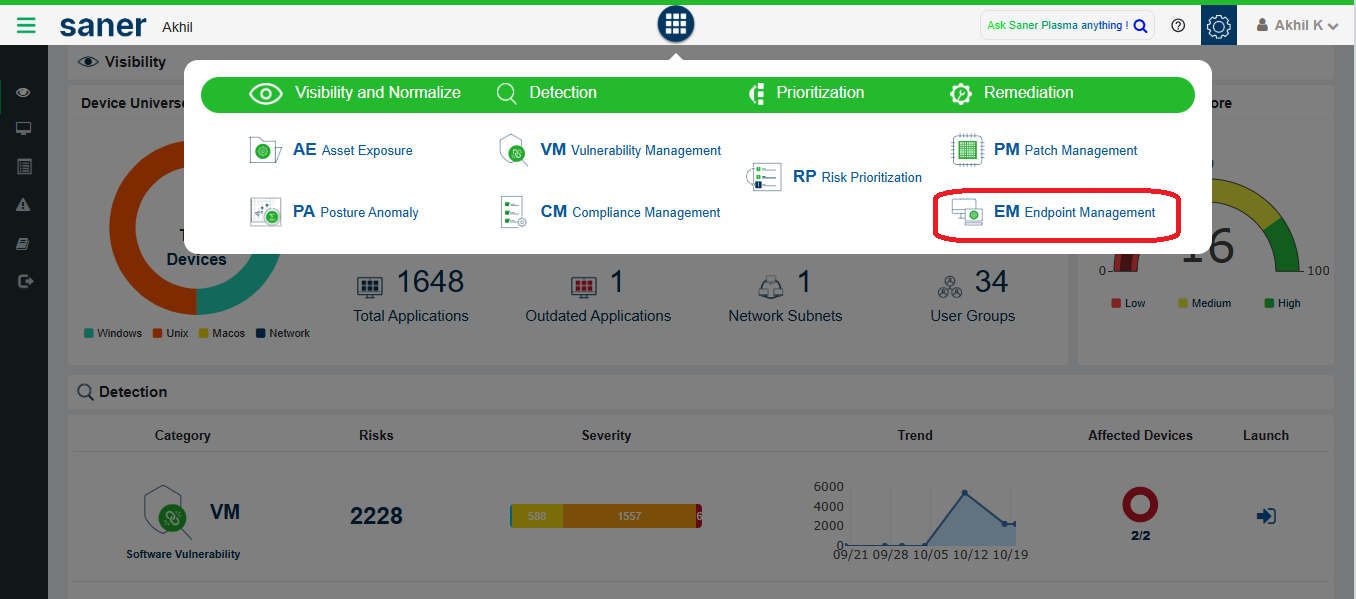The width and height of the screenshot is (1356, 599).
Task: Select Visibility and Normalize header
Action: point(355,93)
